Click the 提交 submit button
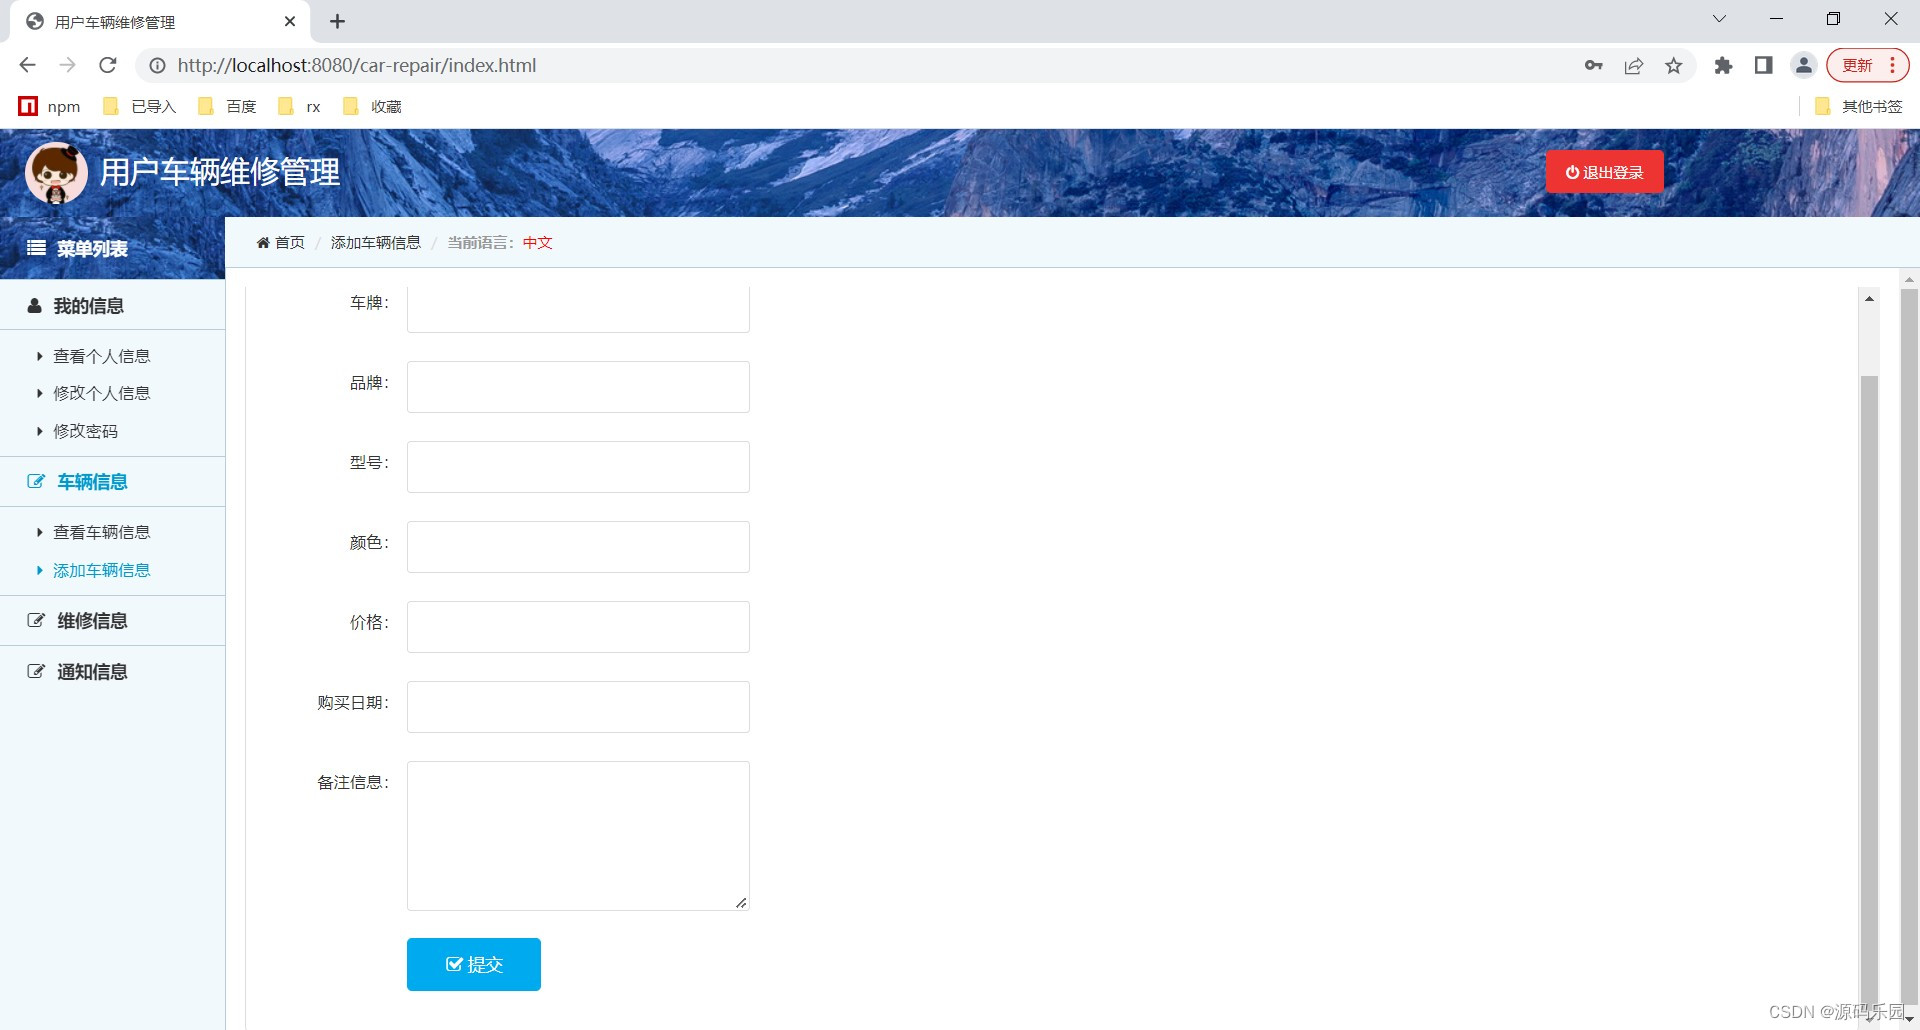 tap(473, 964)
